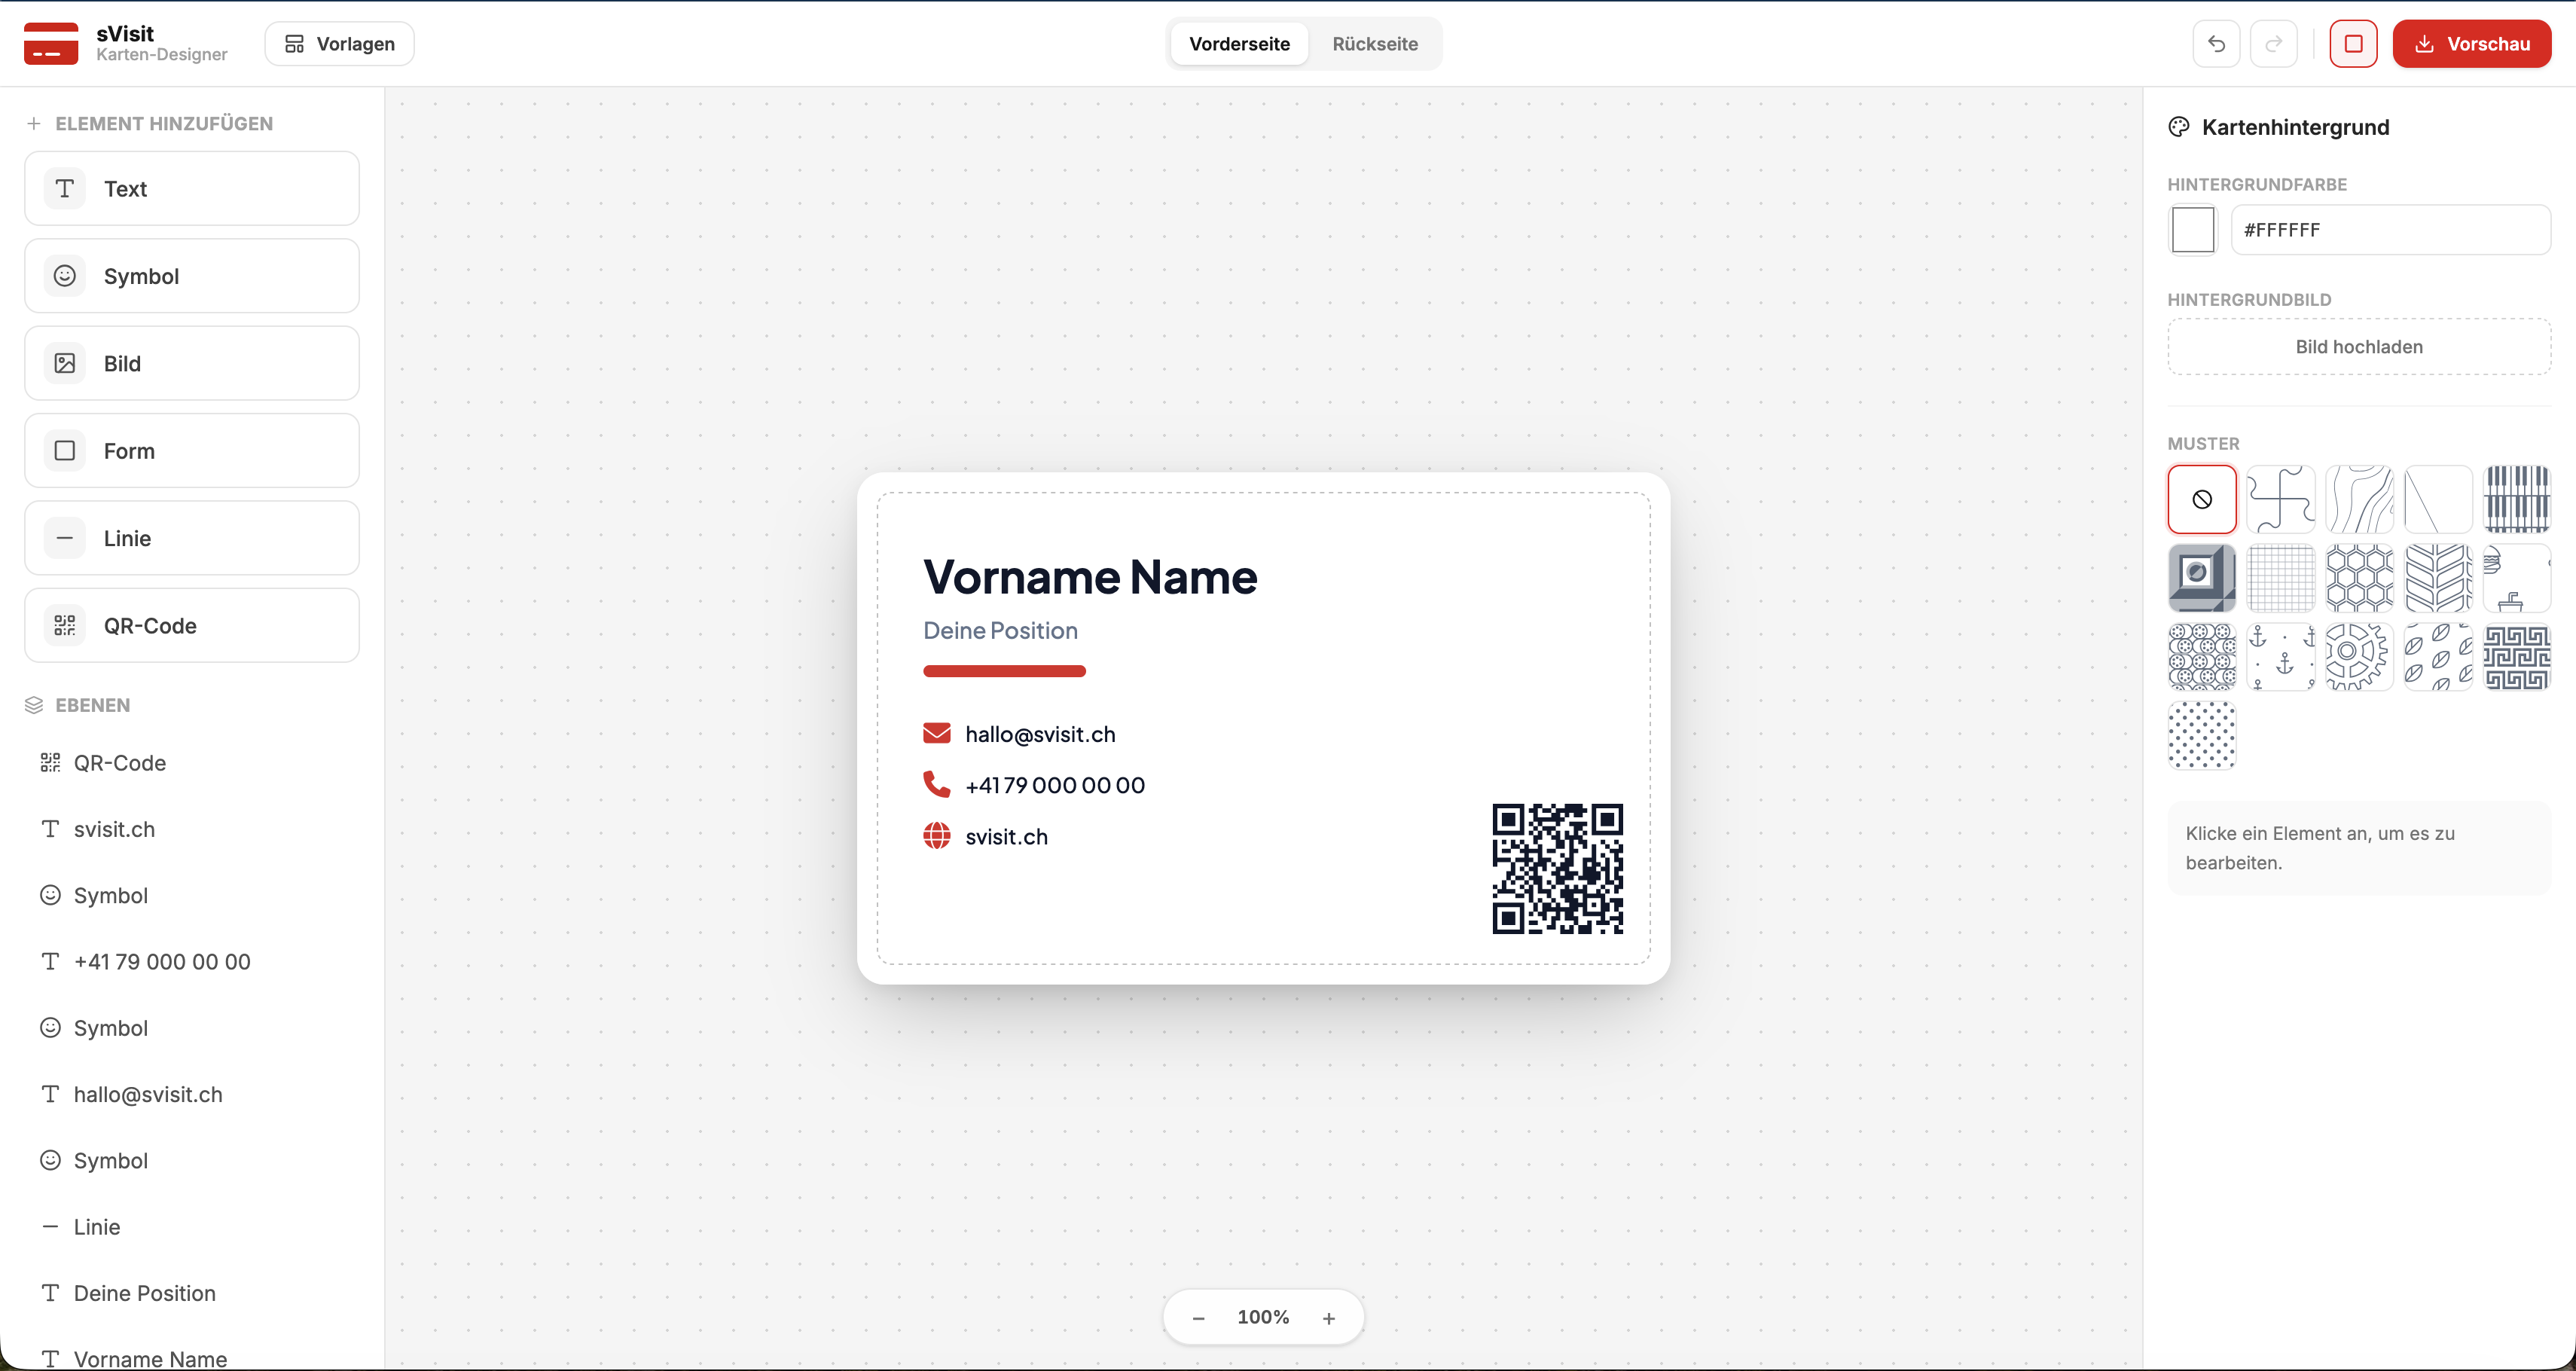Add a Linie element from the add panel
The image size is (2576, 1371).
click(192, 538)
